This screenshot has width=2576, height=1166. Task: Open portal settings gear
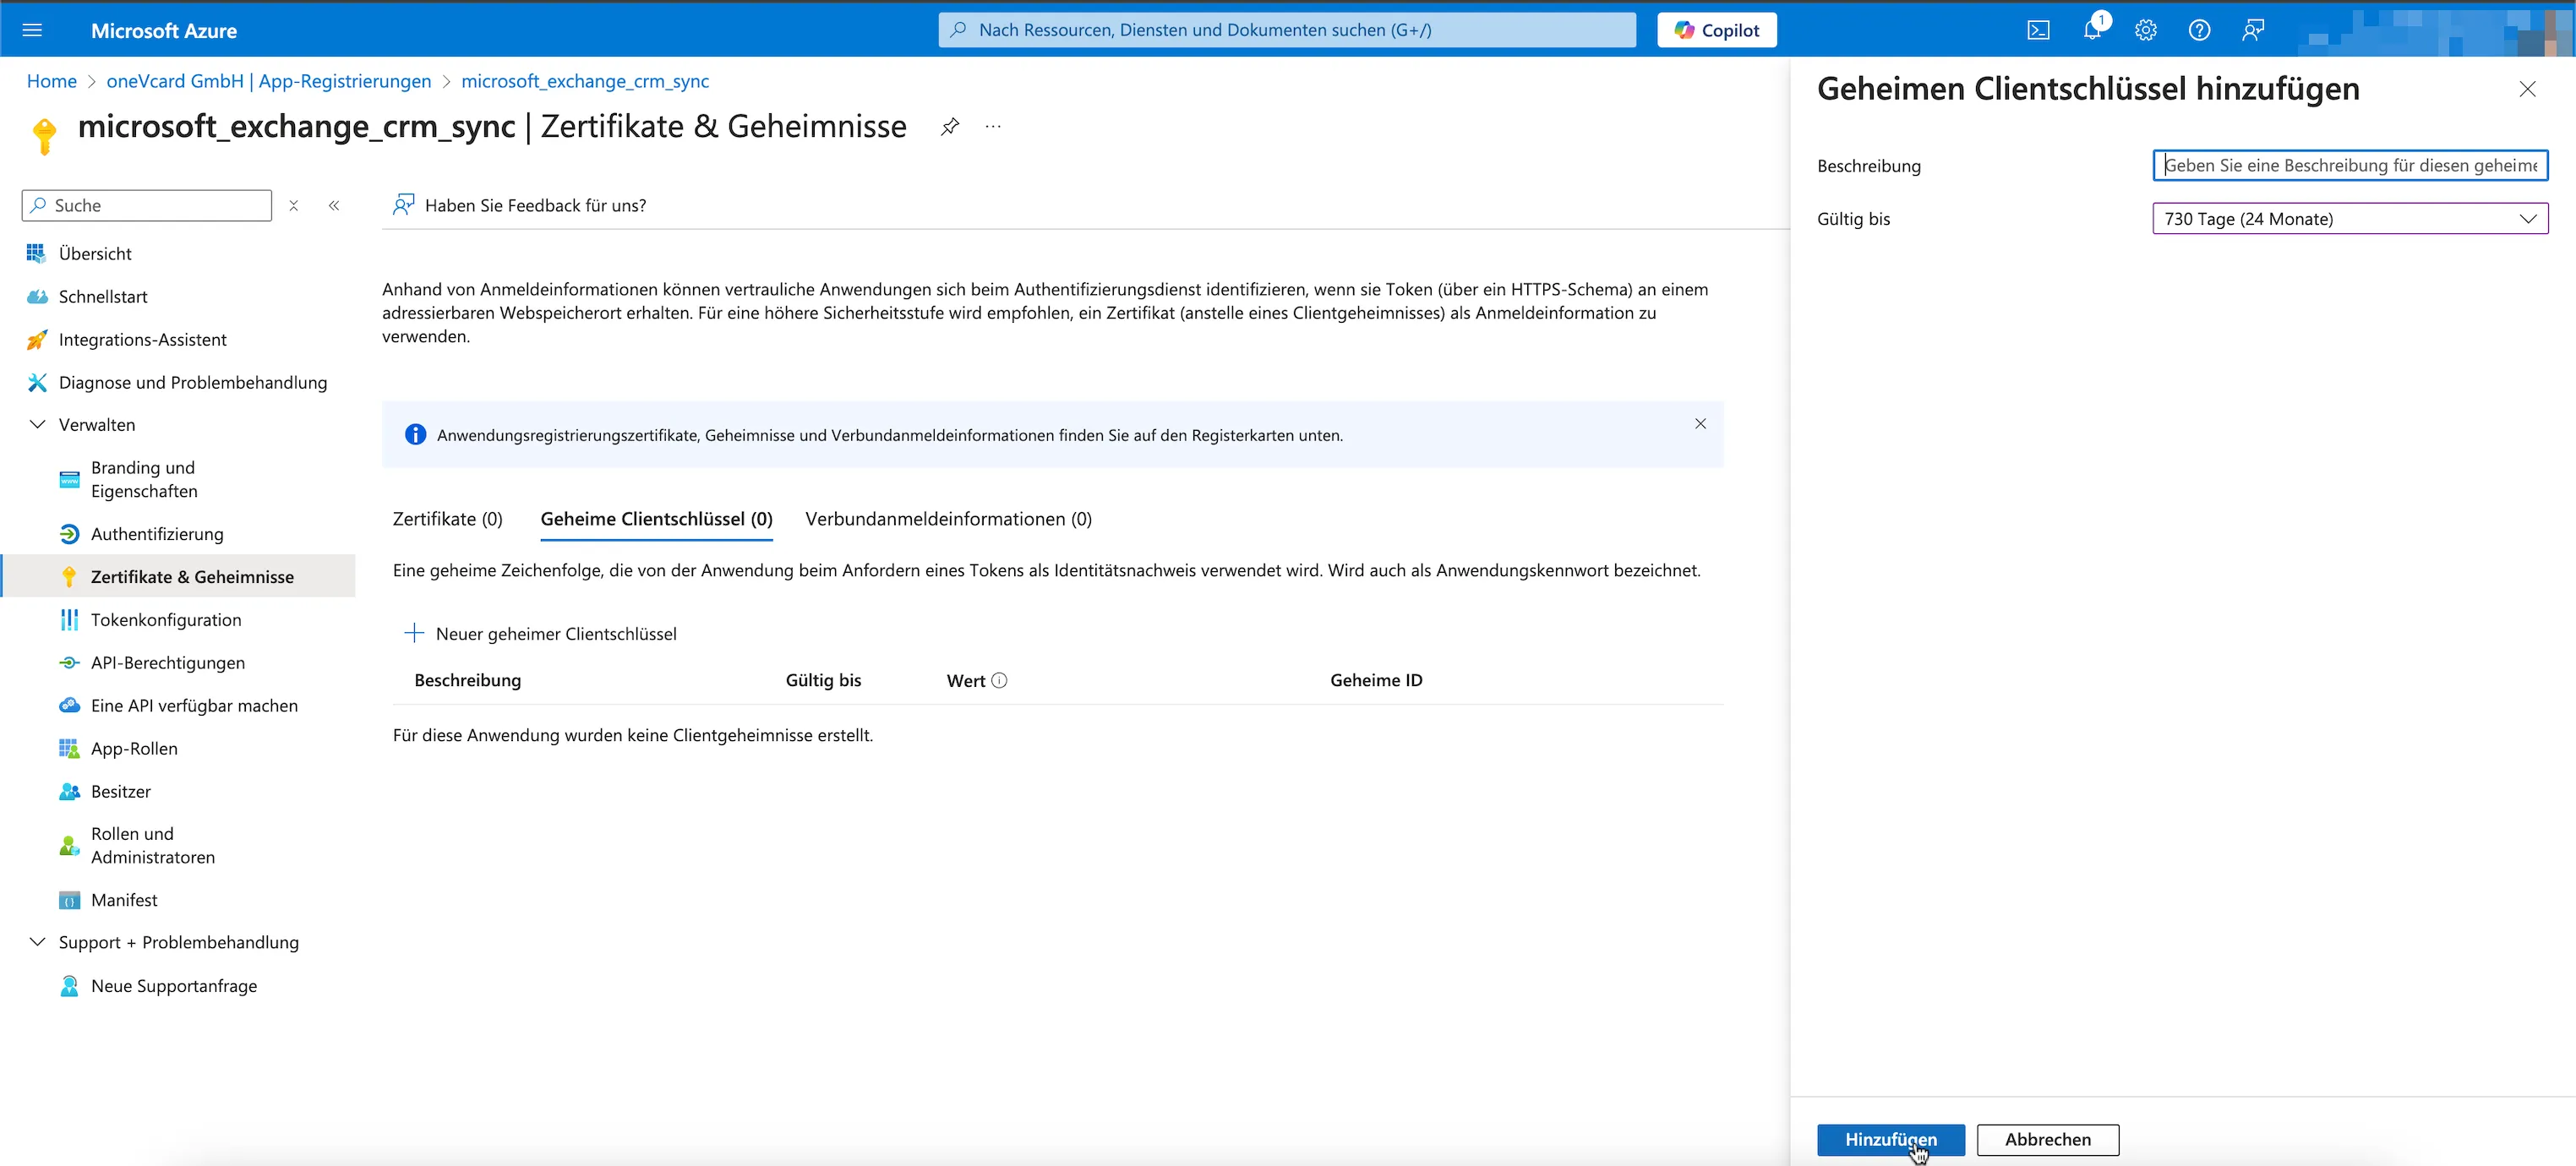(2146, 30)
